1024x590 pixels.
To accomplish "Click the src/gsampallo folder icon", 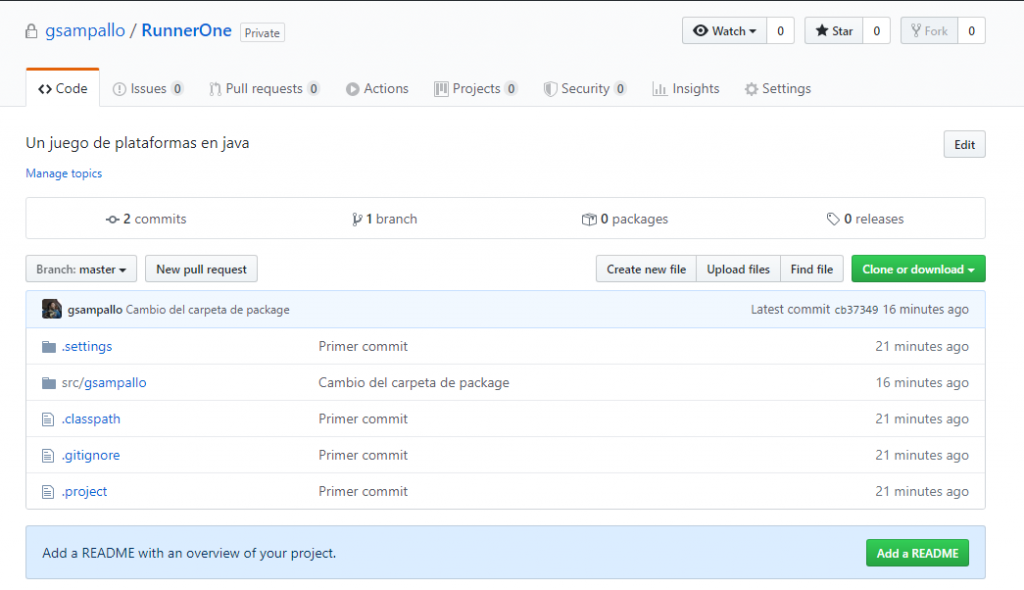I will click(x=48, y=383).
